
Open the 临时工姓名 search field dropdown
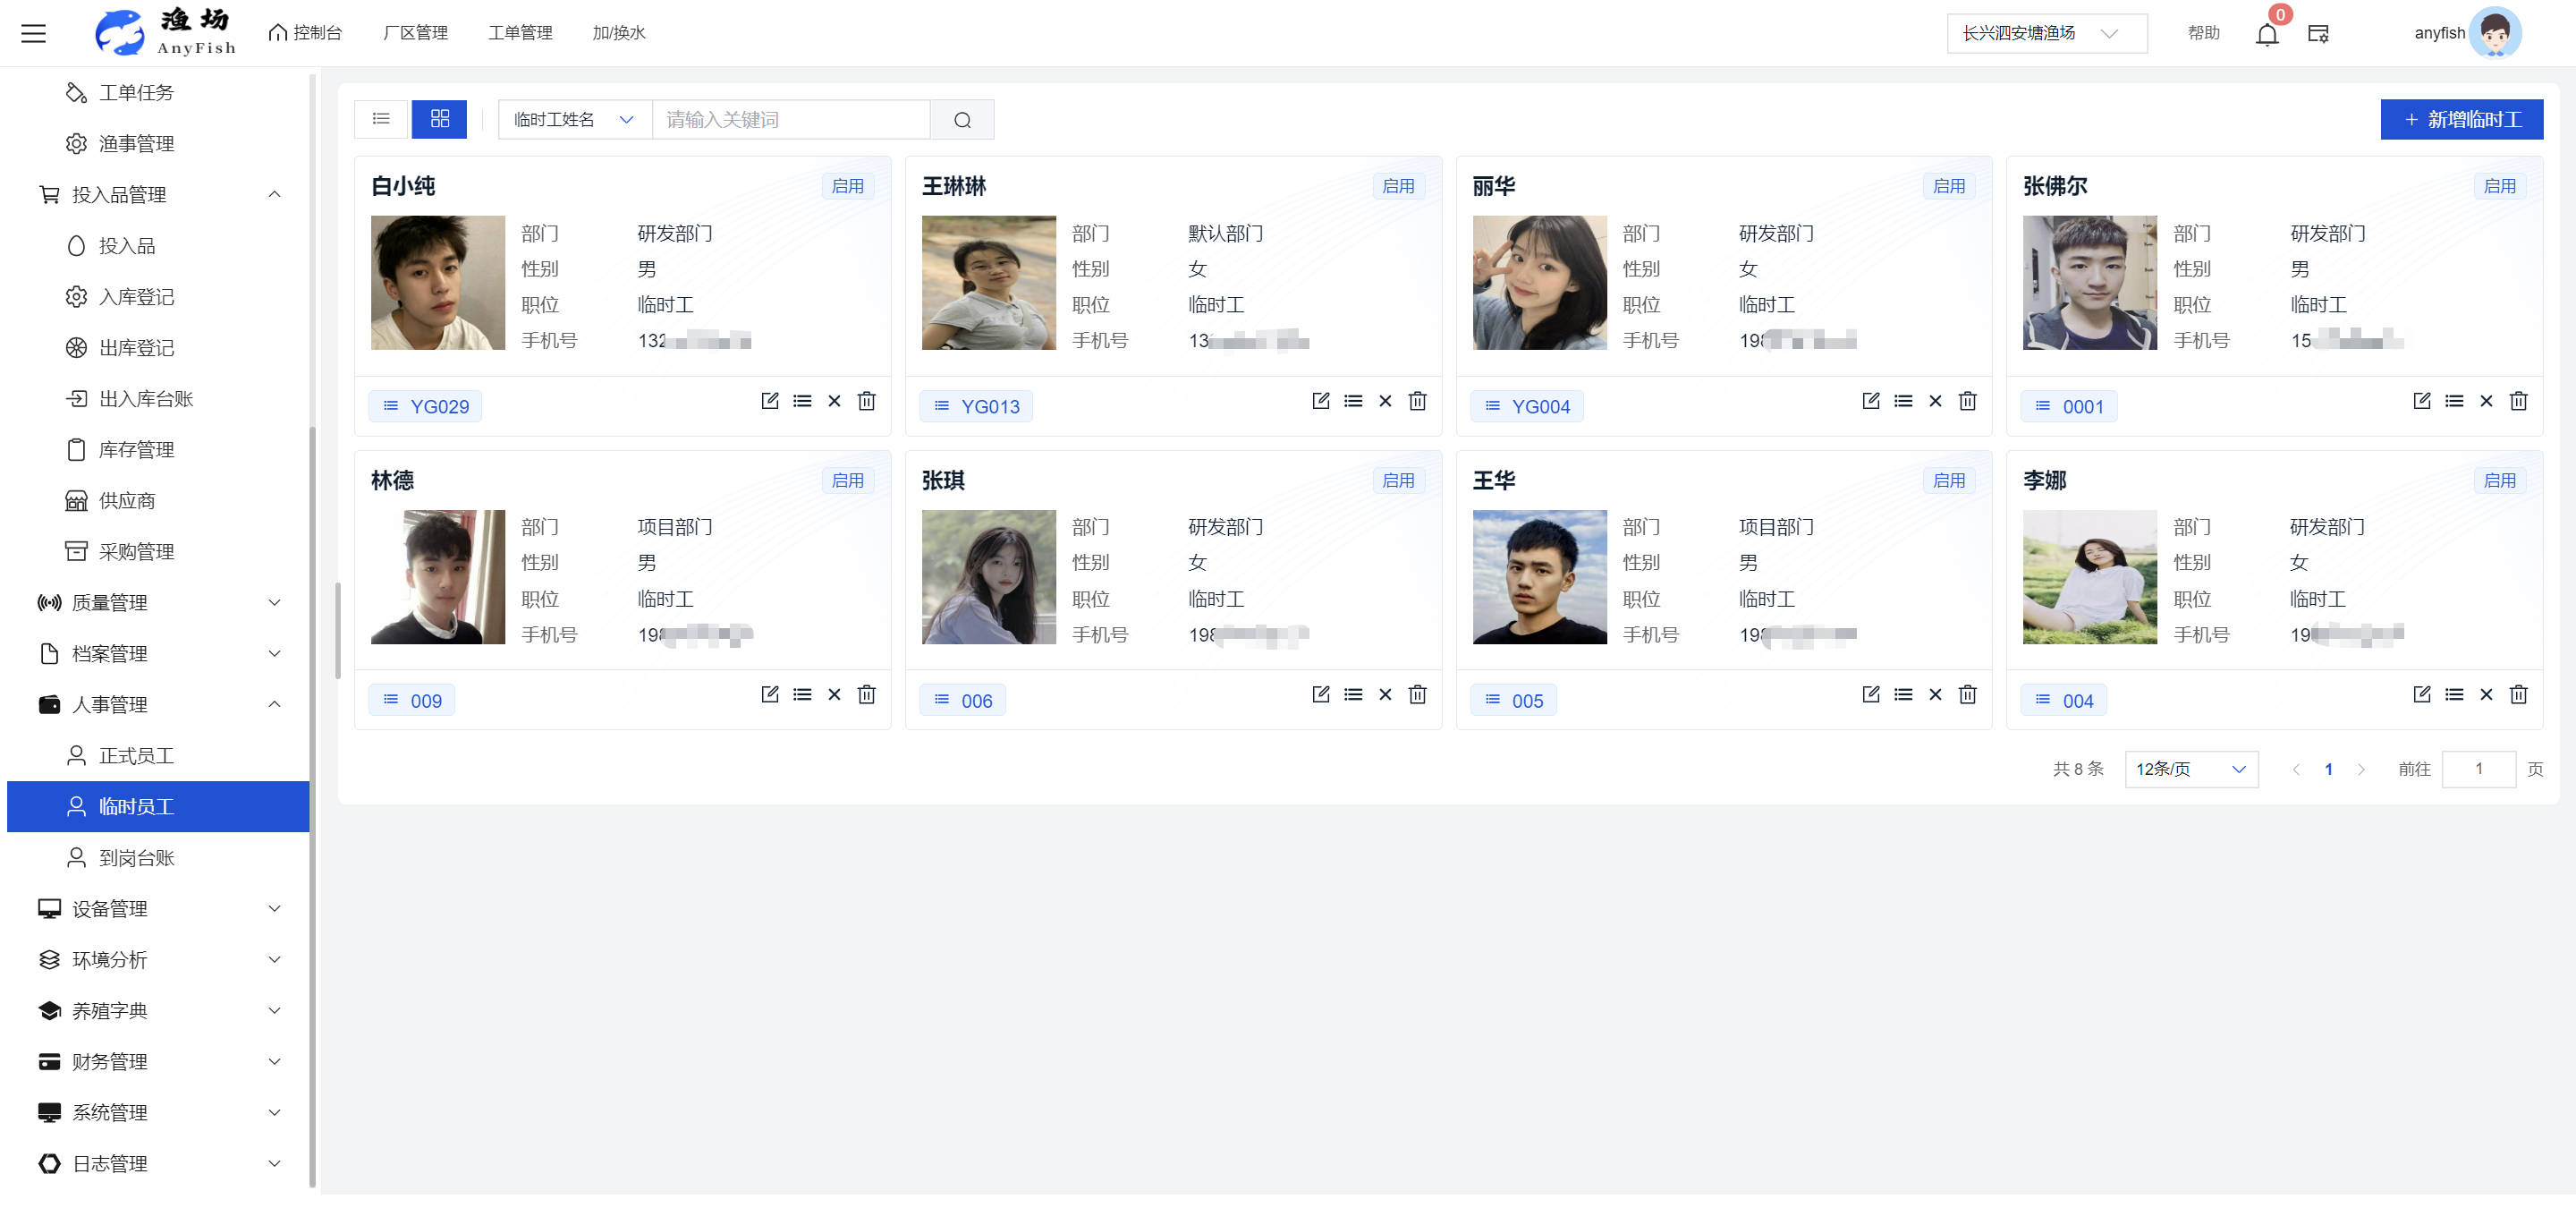(574, 120)
